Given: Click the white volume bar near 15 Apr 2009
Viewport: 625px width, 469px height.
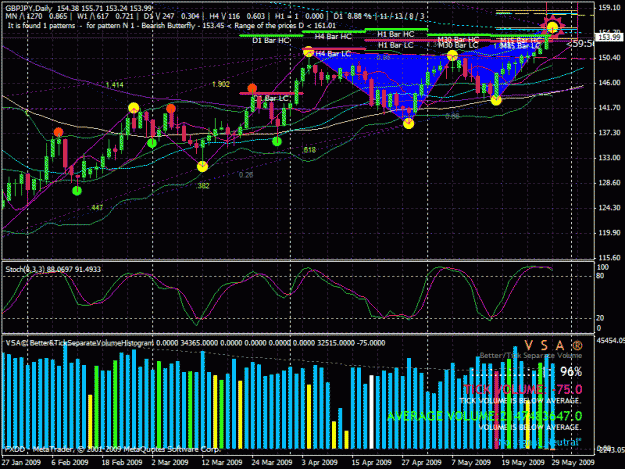Looking at the screenshot, I should coord(372,412).
